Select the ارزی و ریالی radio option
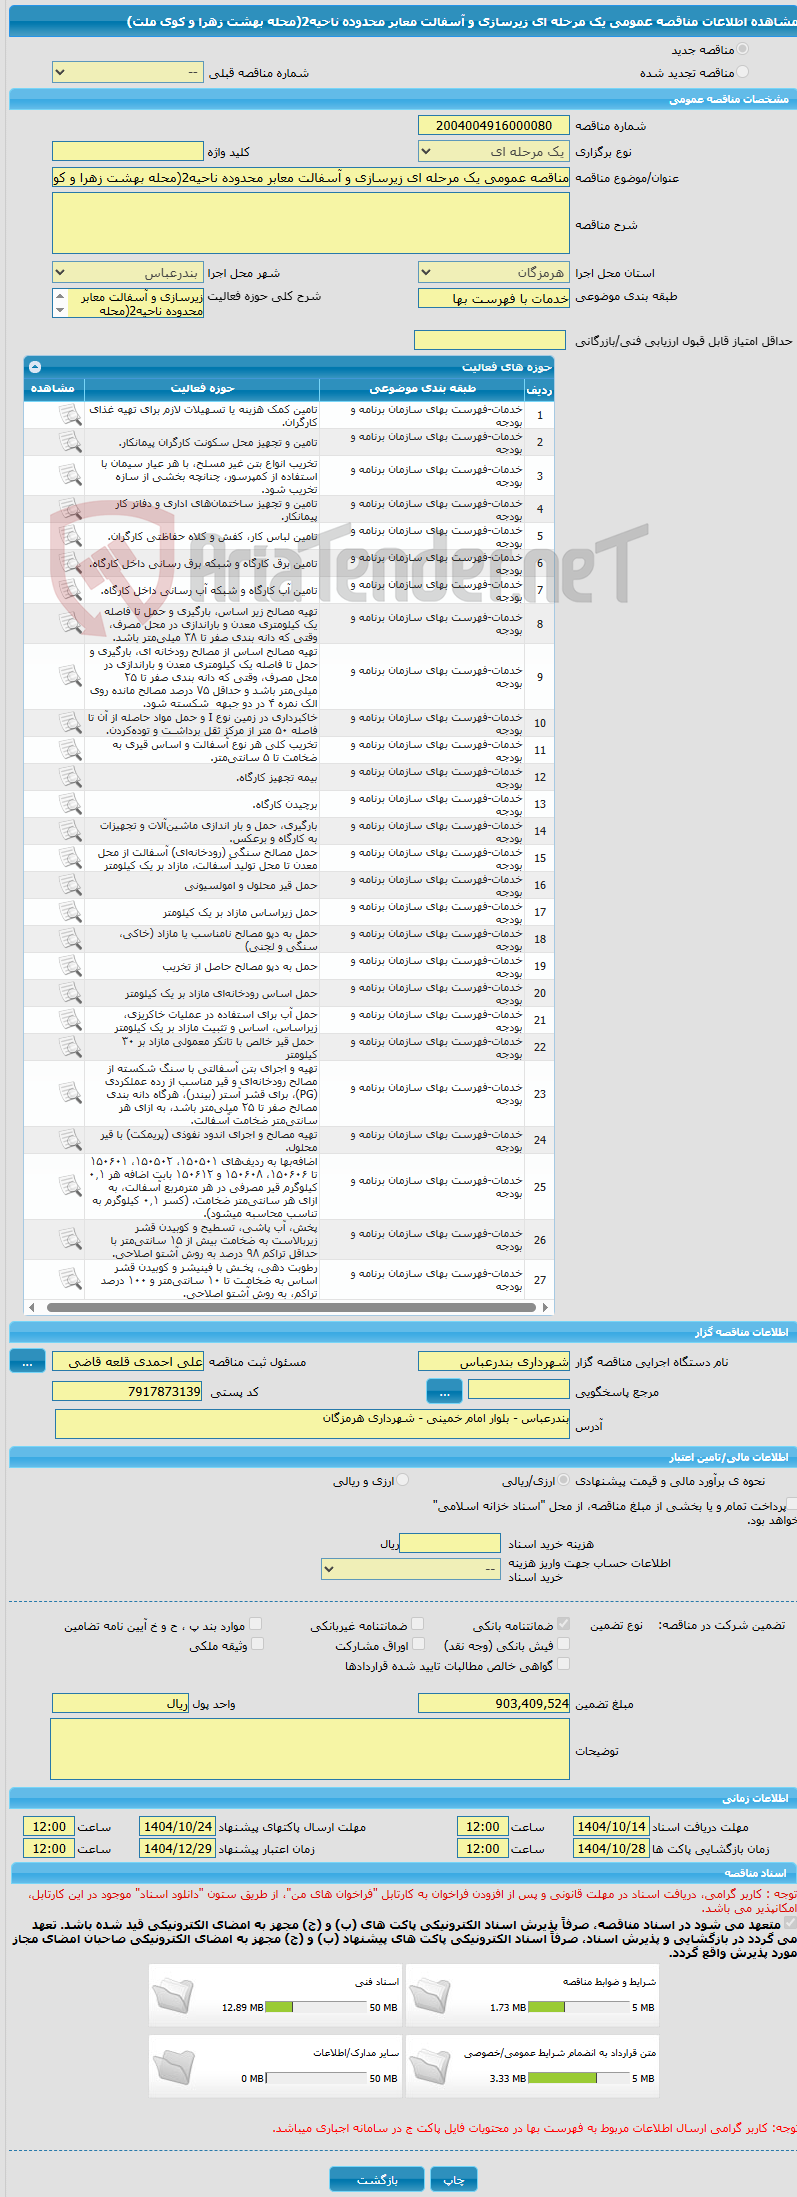The image size is (797, 2197). click(x=403, y=1480)
